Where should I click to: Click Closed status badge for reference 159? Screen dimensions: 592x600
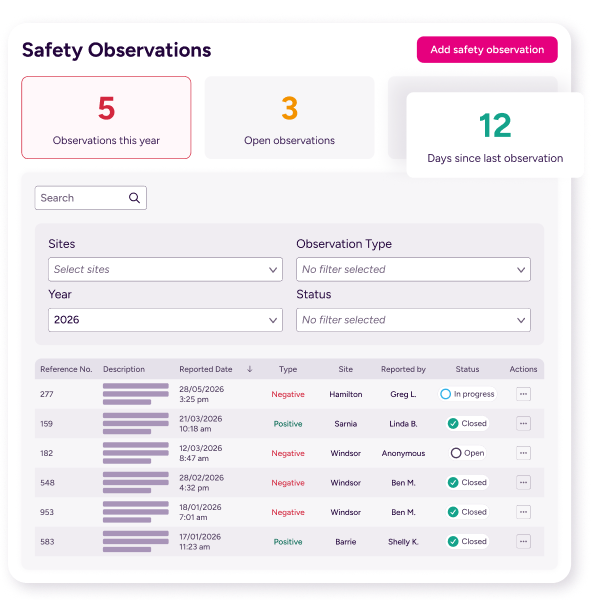pos(467,423)
